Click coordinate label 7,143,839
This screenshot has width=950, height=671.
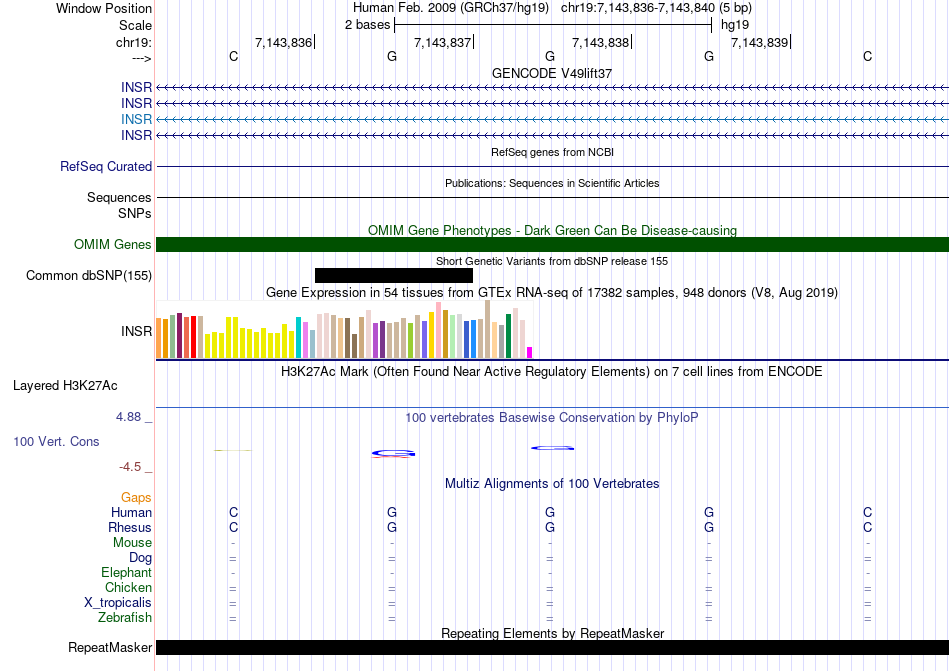760,42
